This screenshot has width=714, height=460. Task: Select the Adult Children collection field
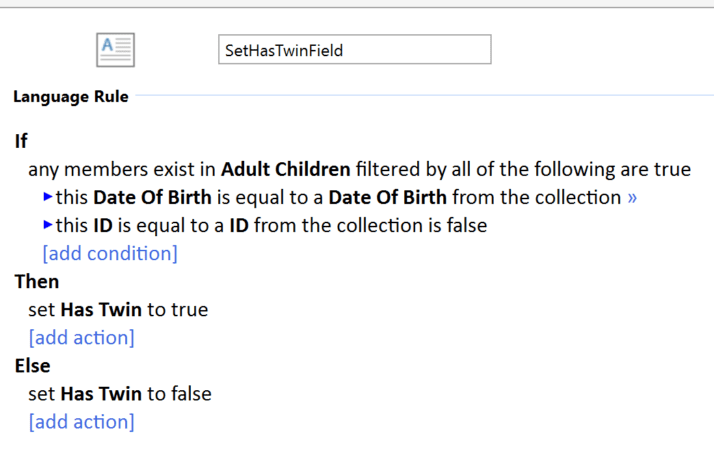[x=286, y=169]
